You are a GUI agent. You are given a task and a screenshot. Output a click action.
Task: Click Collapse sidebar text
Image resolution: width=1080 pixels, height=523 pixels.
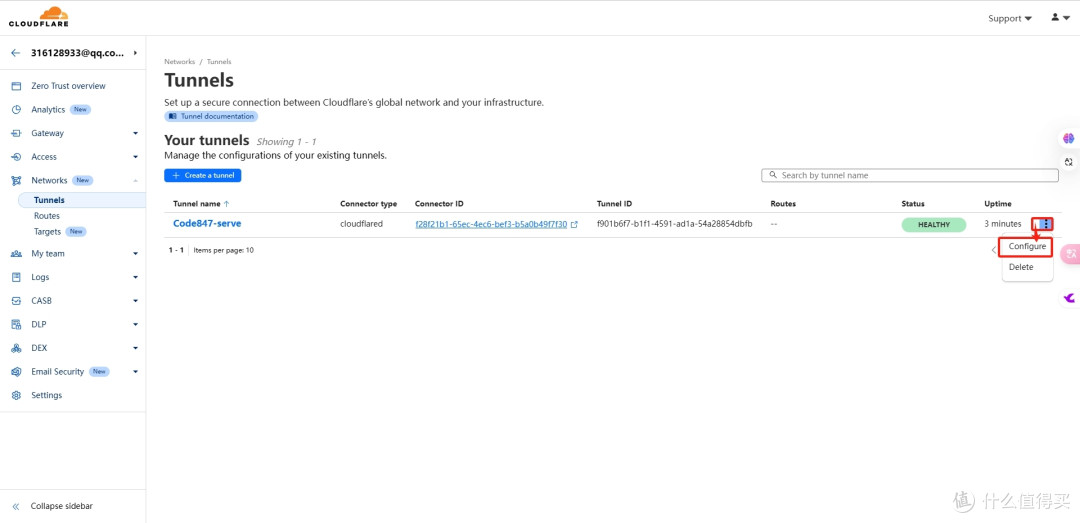coord(61,506)
